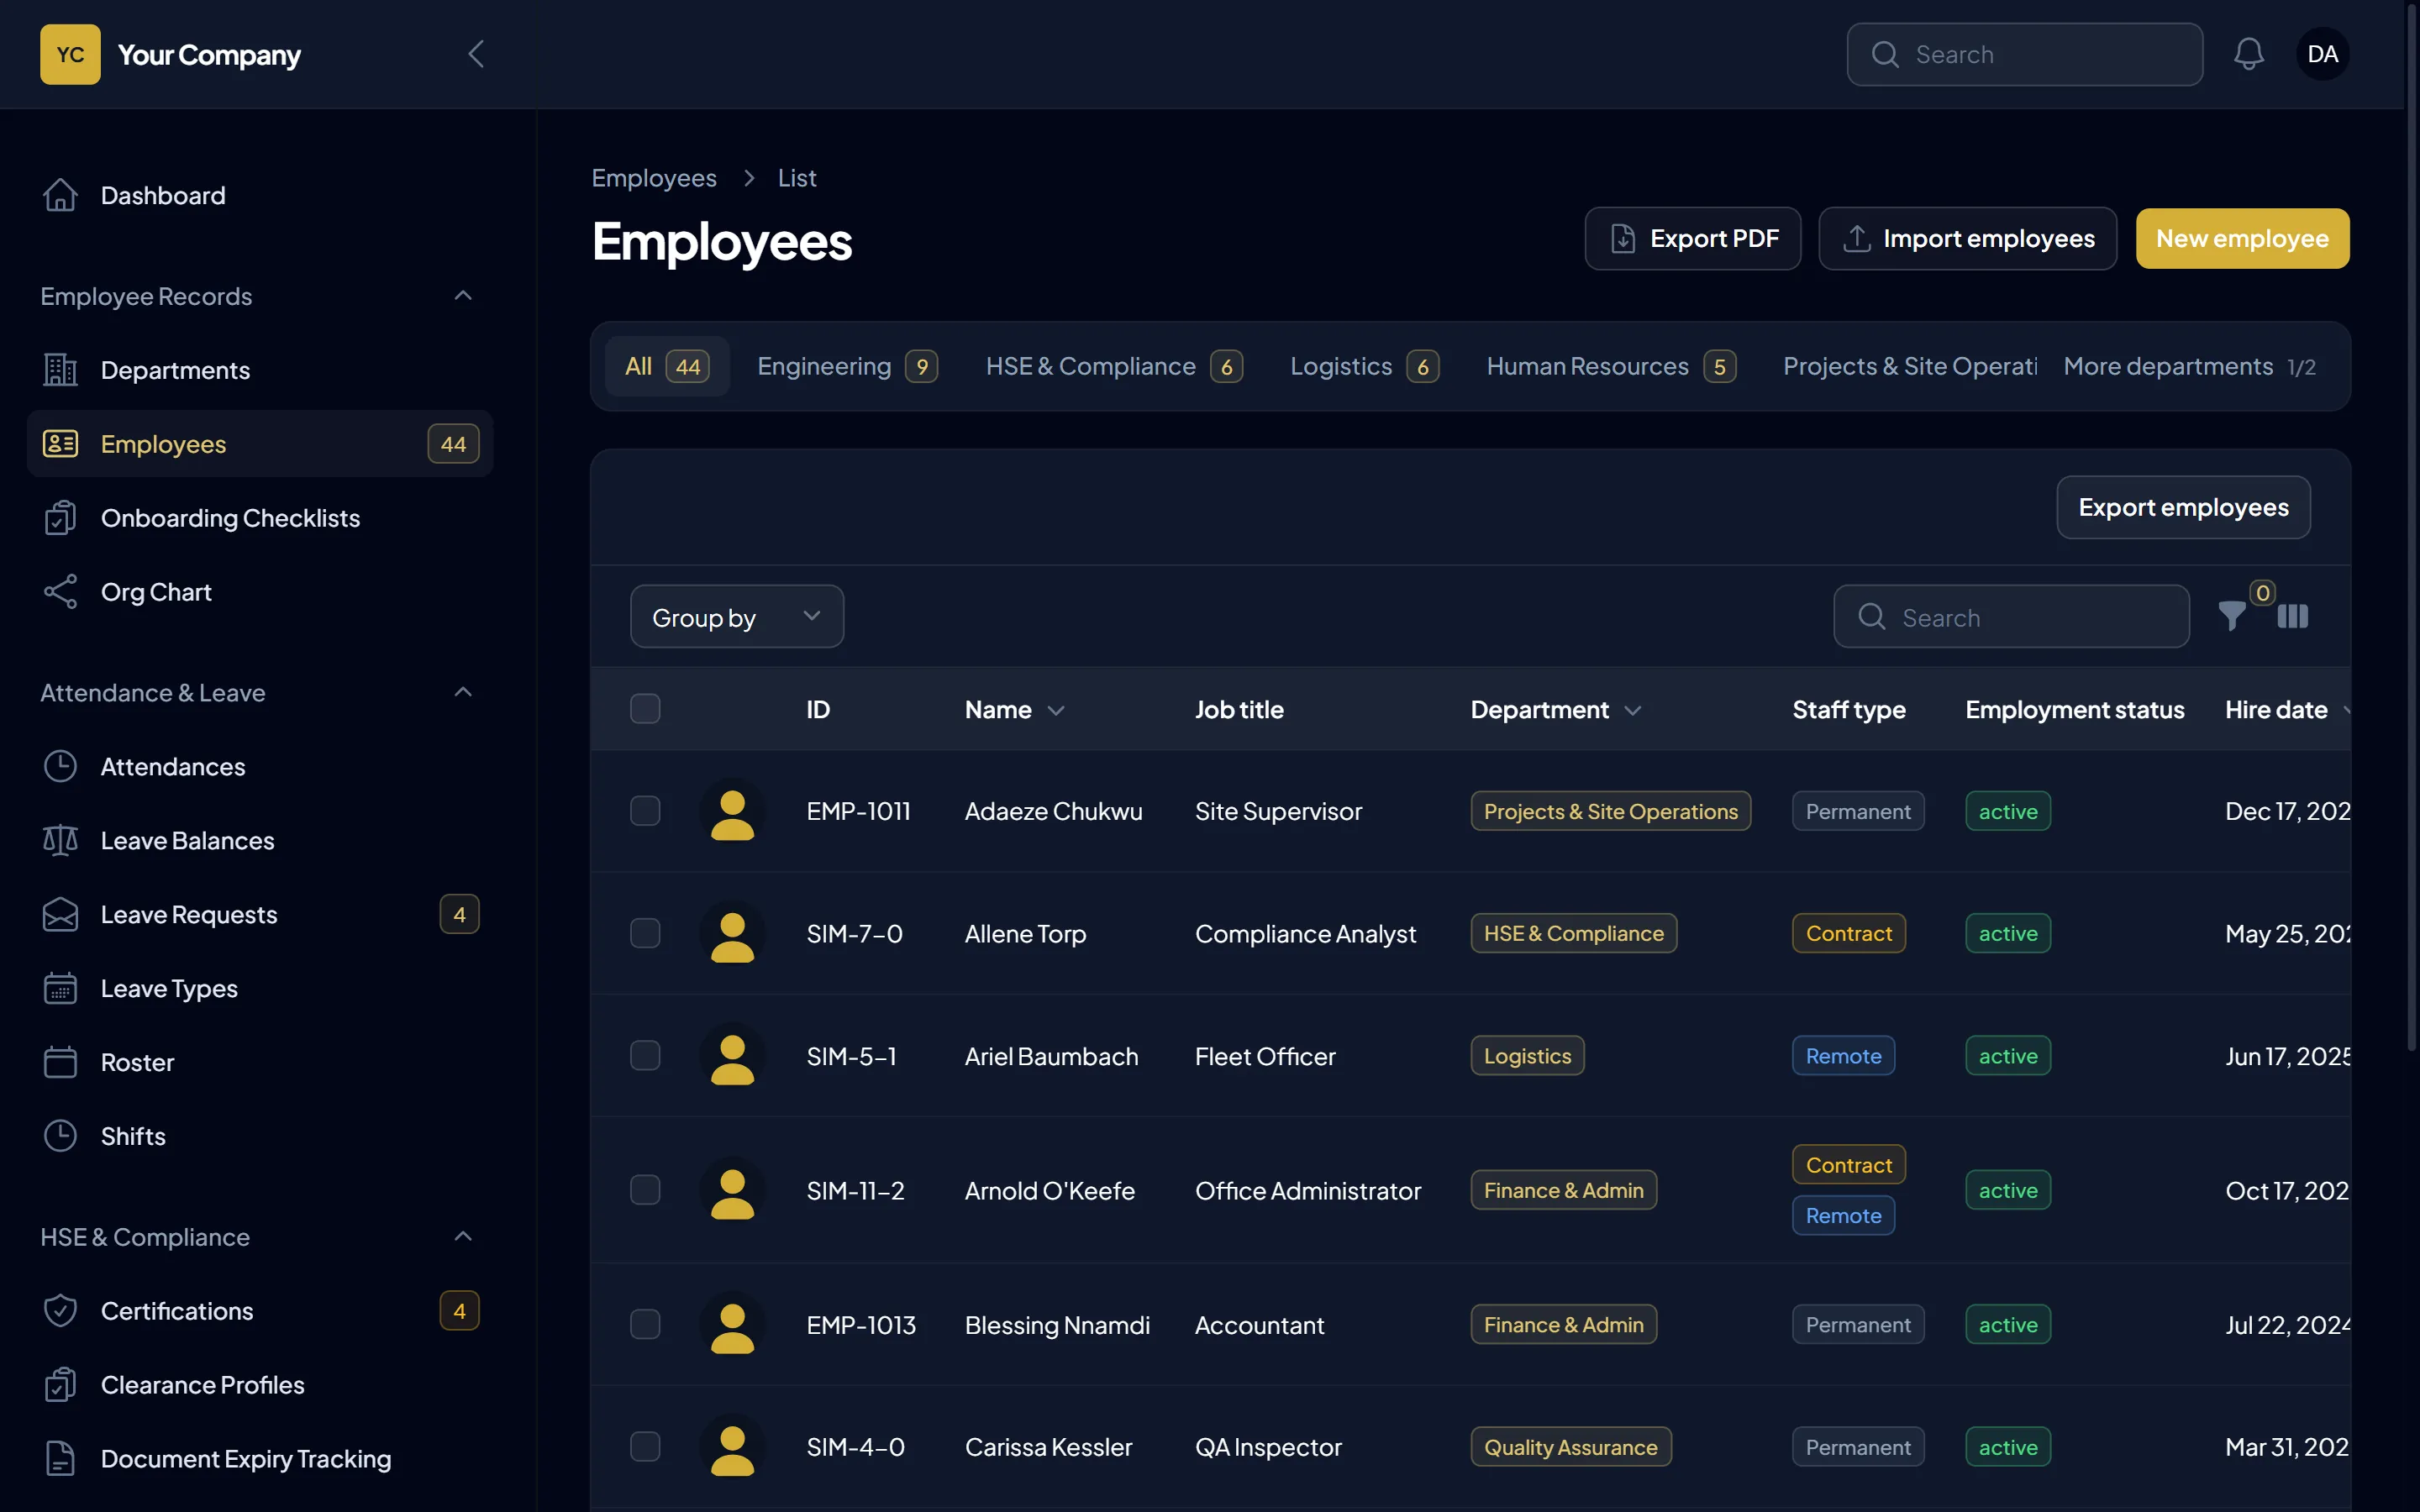The width and height of the screenshot is (2420, 1512).
Task: Click New employee button
Action: click(2242, 238)
